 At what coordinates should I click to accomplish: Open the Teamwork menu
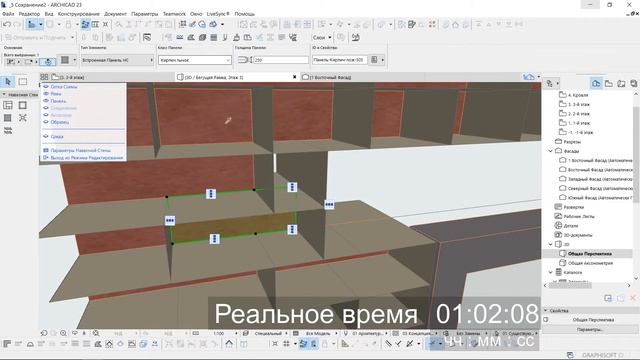coord(174,14)
